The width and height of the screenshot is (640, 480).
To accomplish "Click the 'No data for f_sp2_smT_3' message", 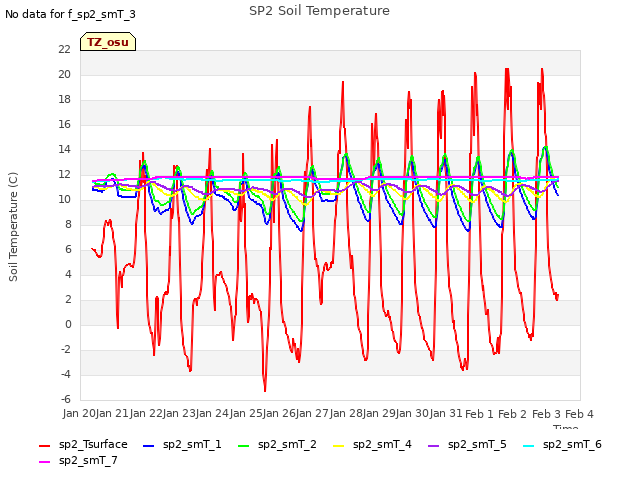I will (x=70, y=14).
